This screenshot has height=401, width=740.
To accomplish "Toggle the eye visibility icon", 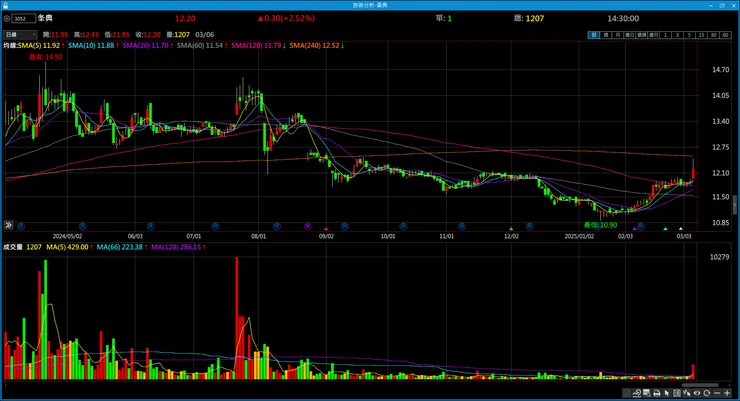I will [x=697, y=393].
